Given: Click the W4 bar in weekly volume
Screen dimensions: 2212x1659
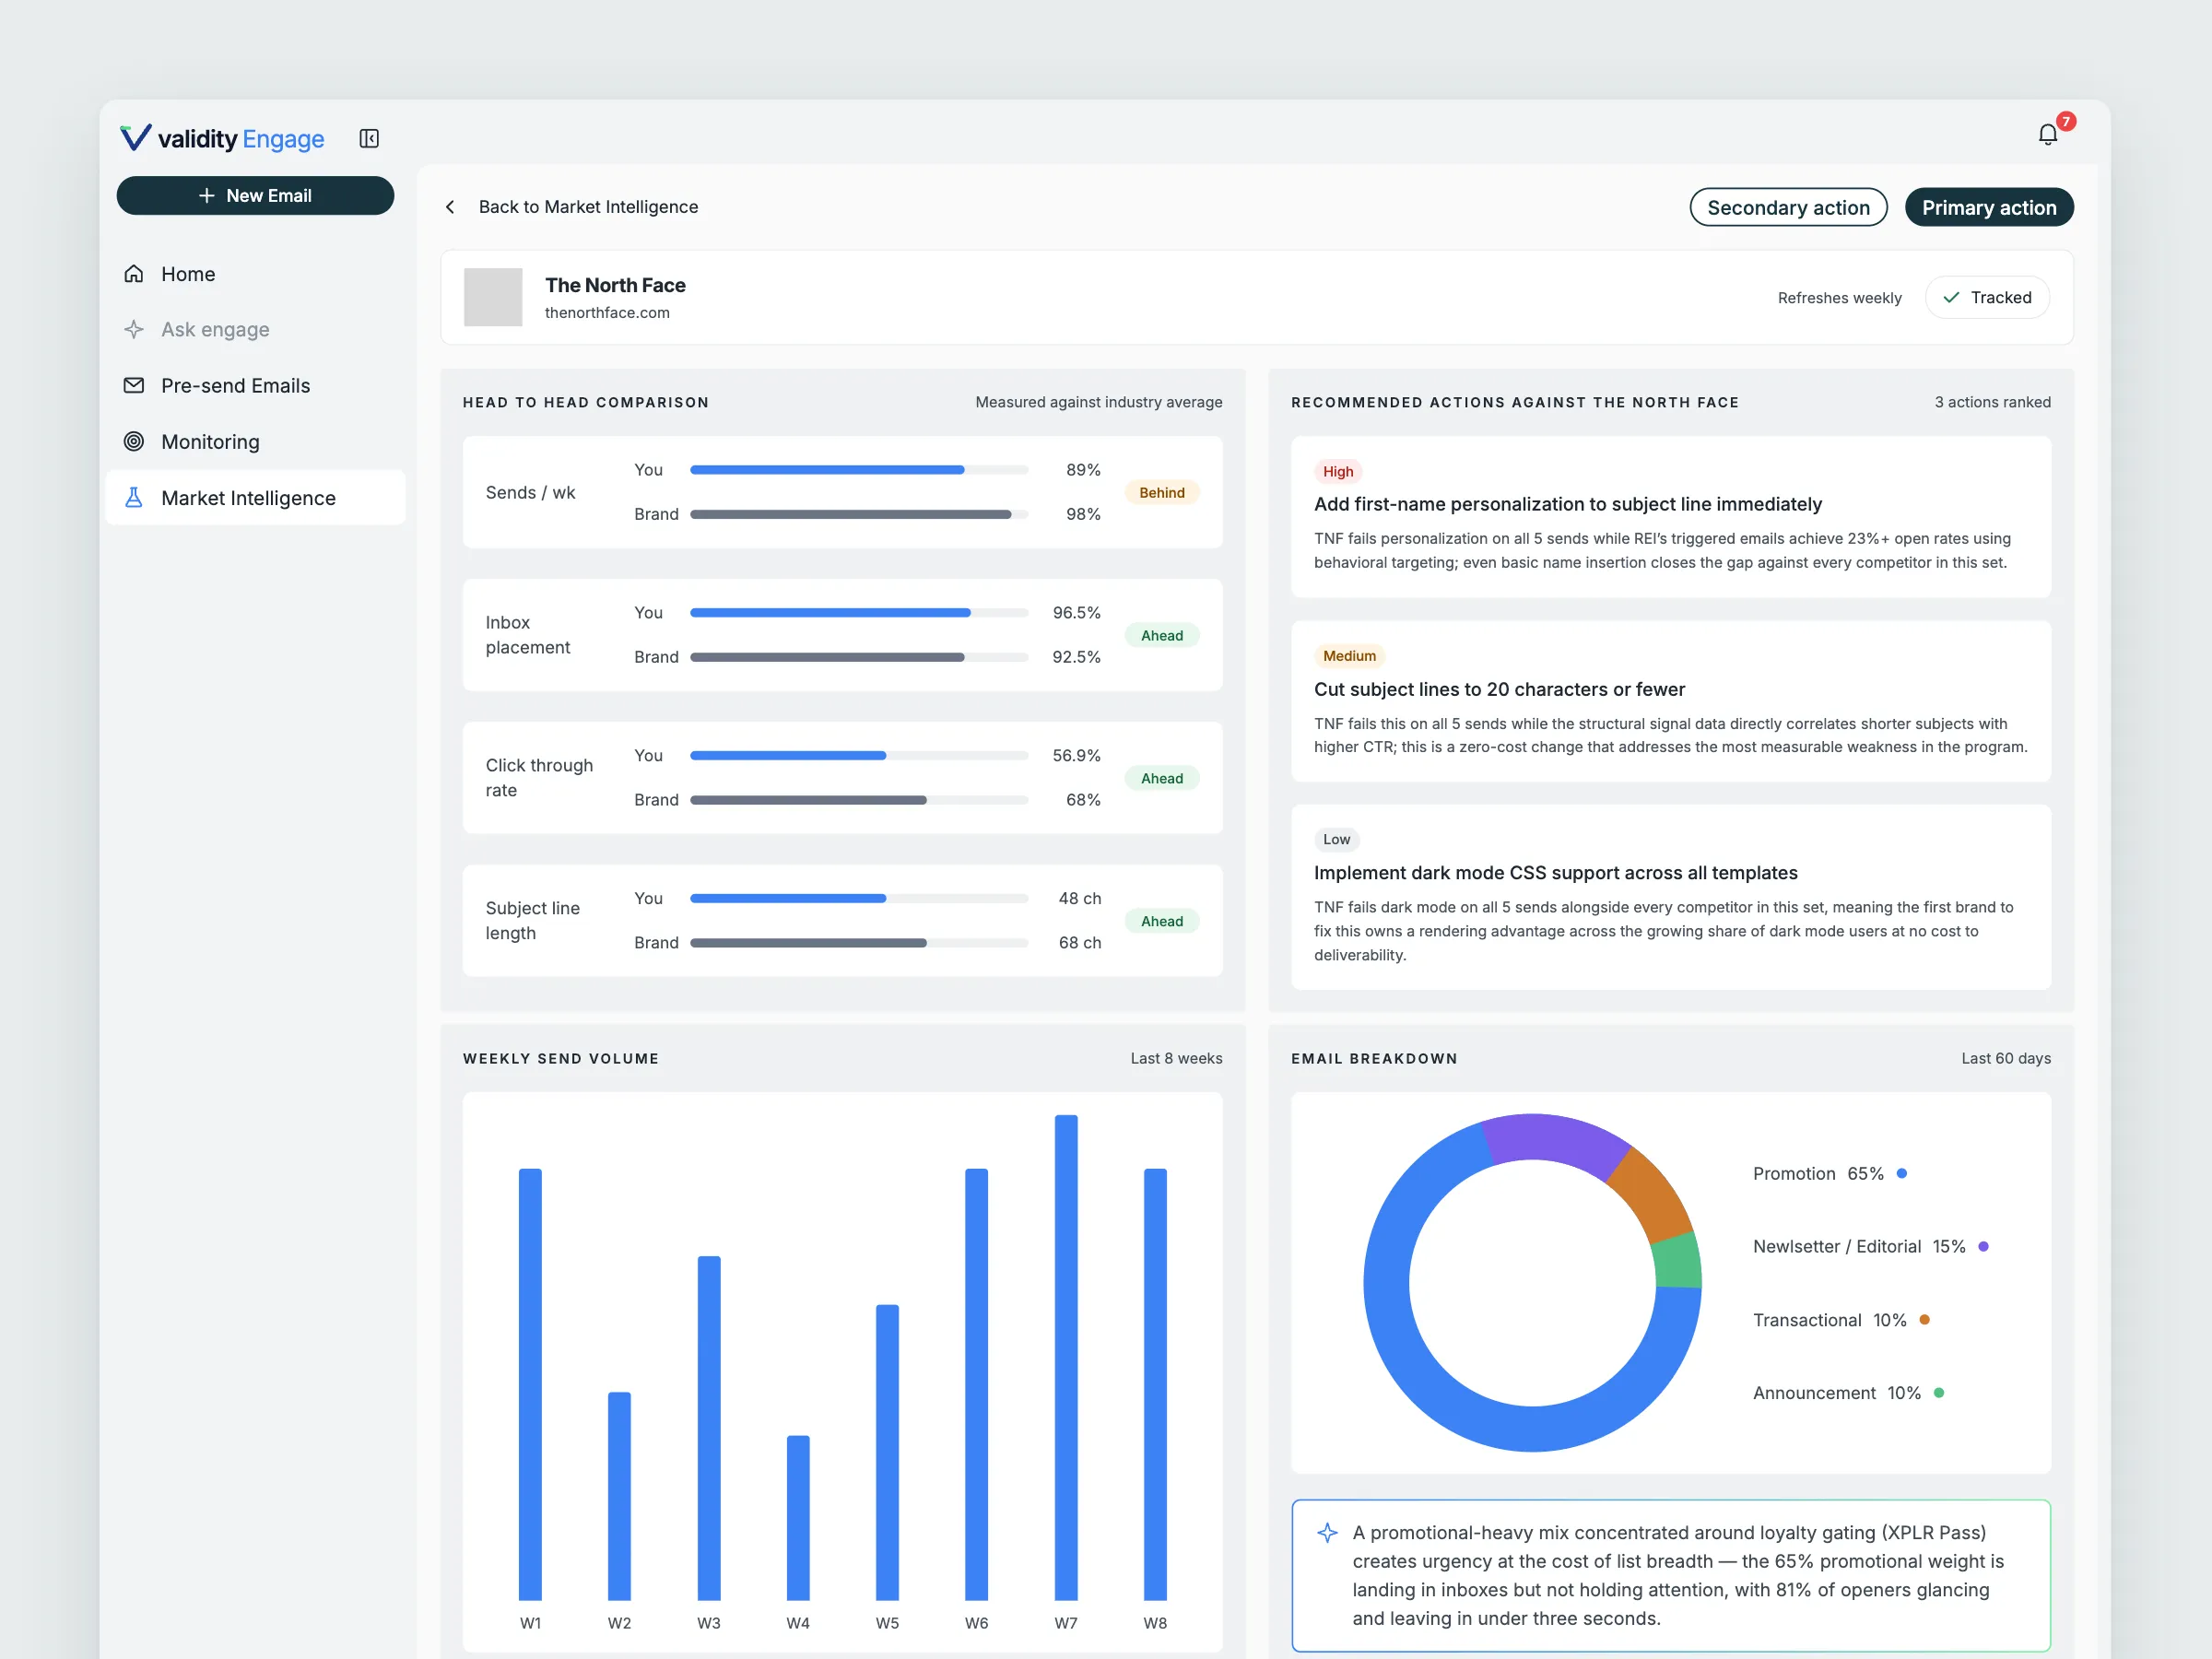Looking at the screenshot, I should [x=798, y=1518].
